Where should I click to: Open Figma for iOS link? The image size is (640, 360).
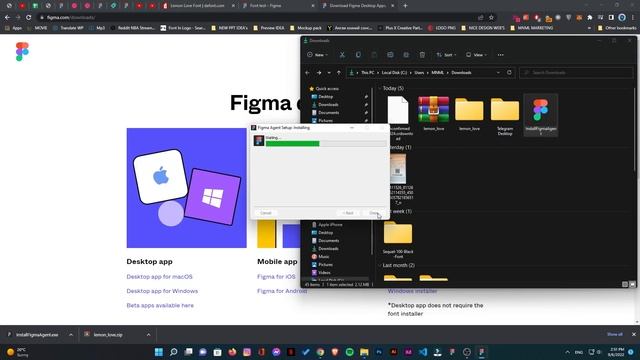(276, 277)
